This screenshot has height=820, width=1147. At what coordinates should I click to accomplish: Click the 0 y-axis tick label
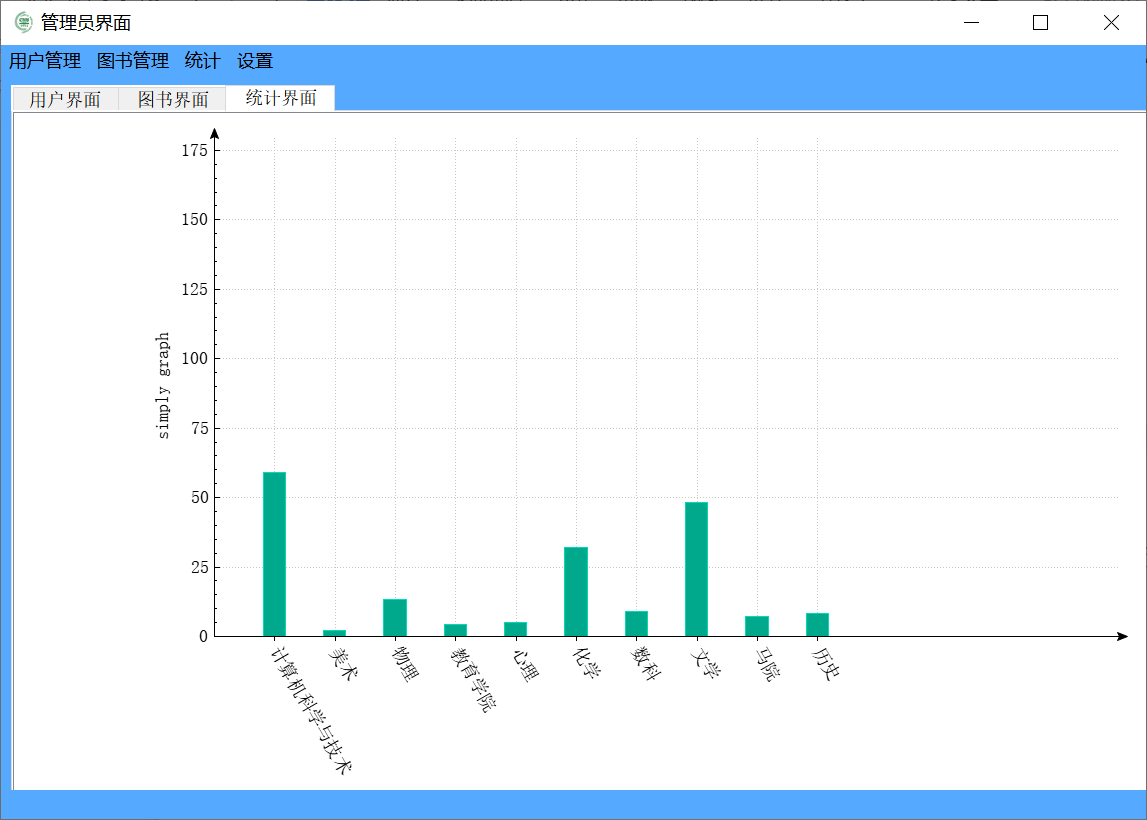[203, 636]
